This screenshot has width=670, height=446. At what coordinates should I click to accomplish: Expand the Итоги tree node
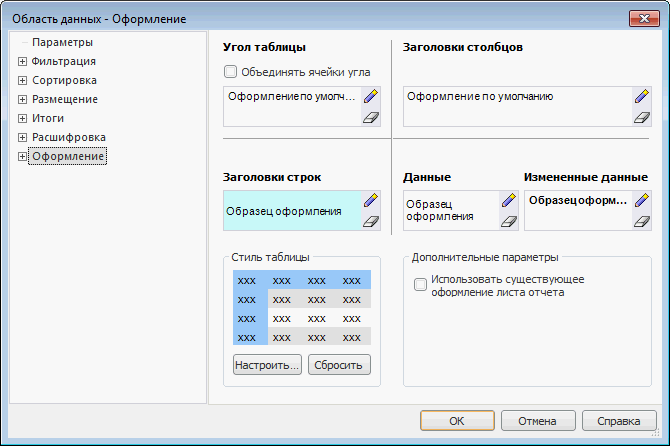coord(22,118)
